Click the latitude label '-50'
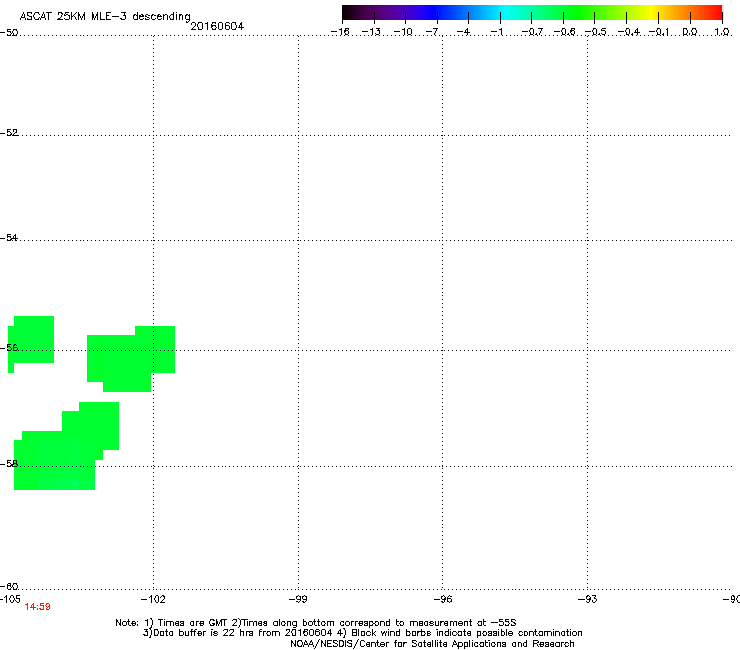The image size is (740, 650). (x=9, y=33)
